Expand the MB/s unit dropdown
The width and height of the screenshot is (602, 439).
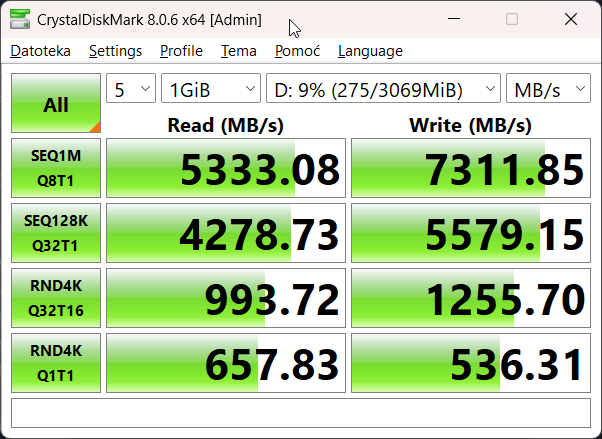(548, 88)
